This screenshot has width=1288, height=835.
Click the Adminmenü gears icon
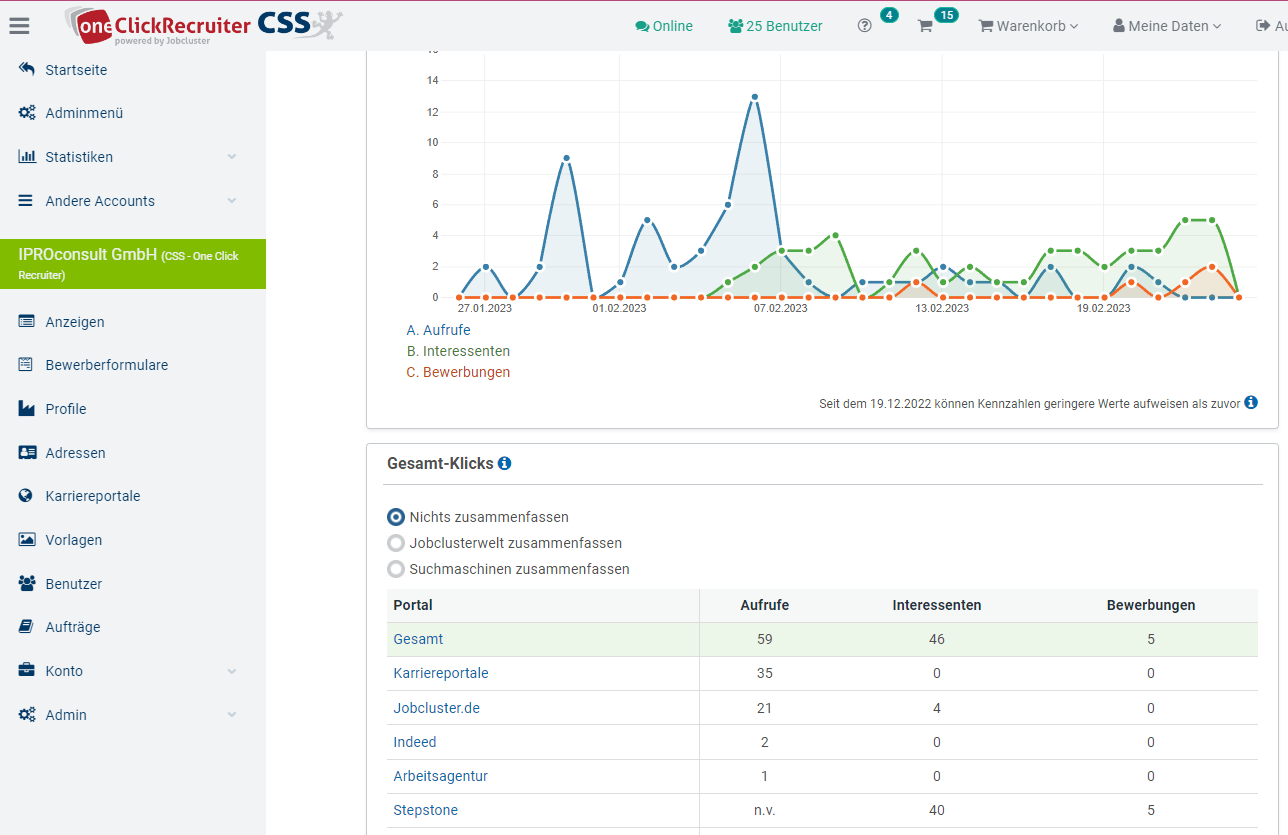[27, 113]
